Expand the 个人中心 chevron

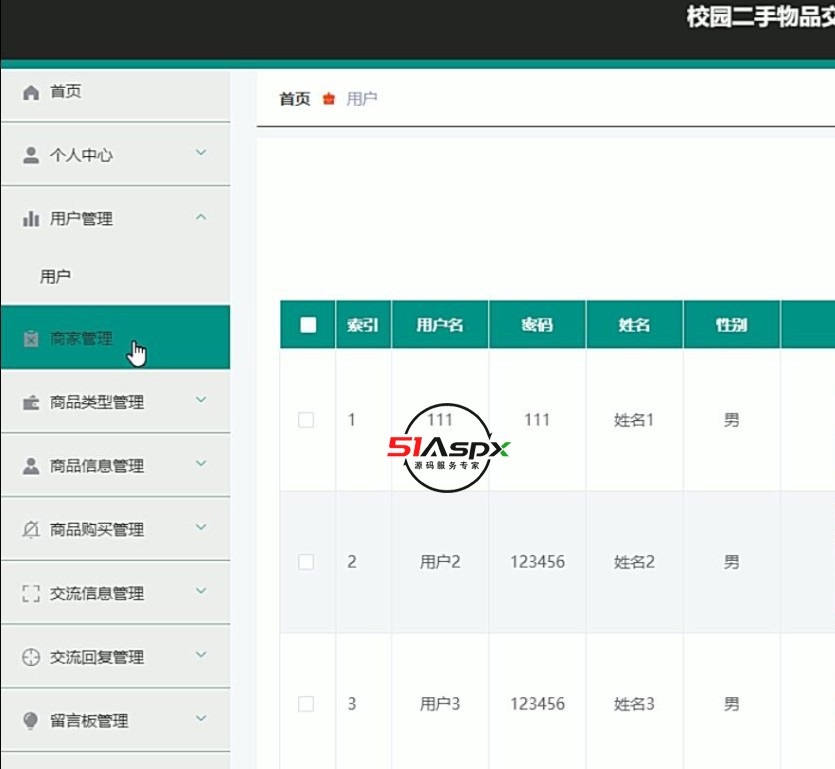201,153
